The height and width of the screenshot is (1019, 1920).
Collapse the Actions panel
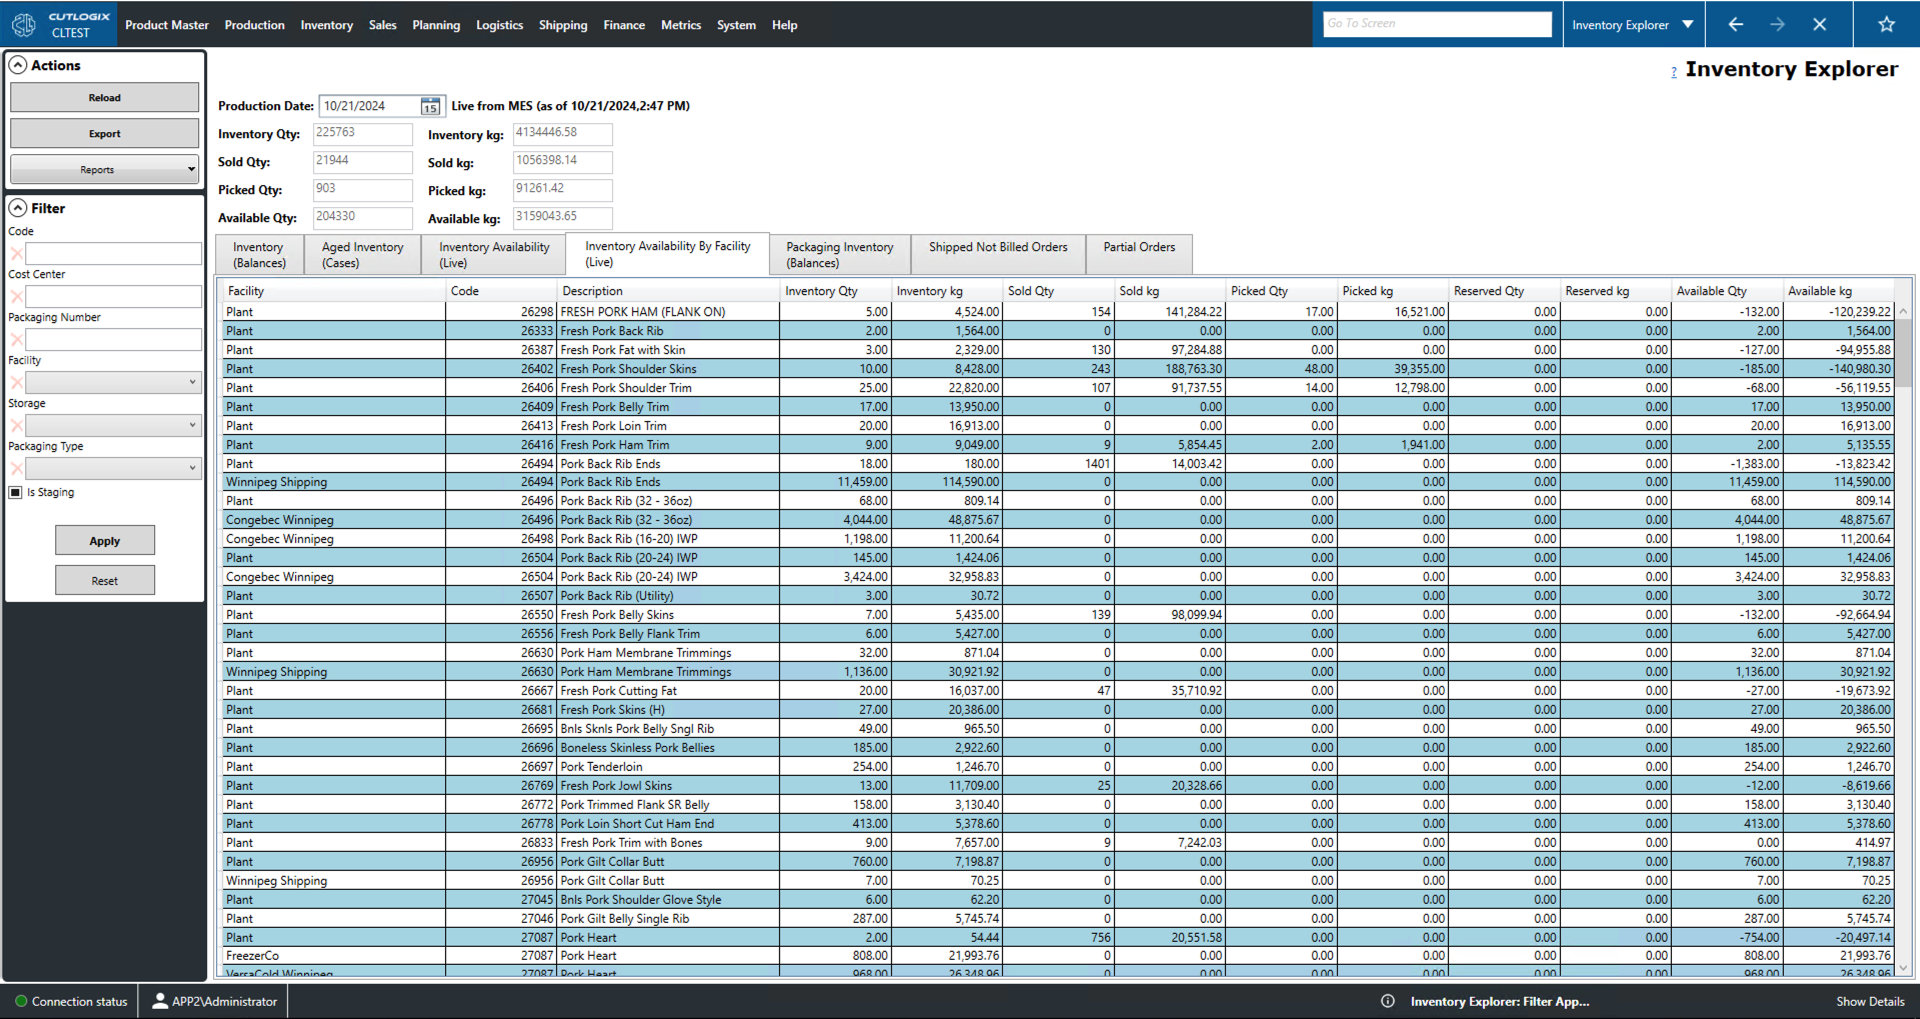click(x=18, y=66)
